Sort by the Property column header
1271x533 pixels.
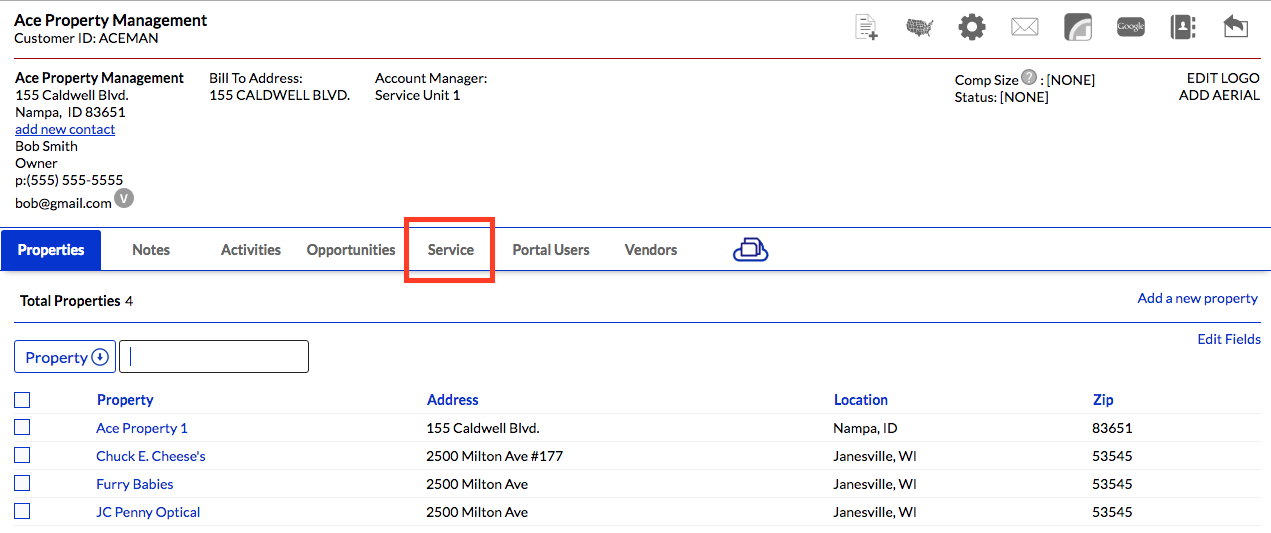click(125, 400)
